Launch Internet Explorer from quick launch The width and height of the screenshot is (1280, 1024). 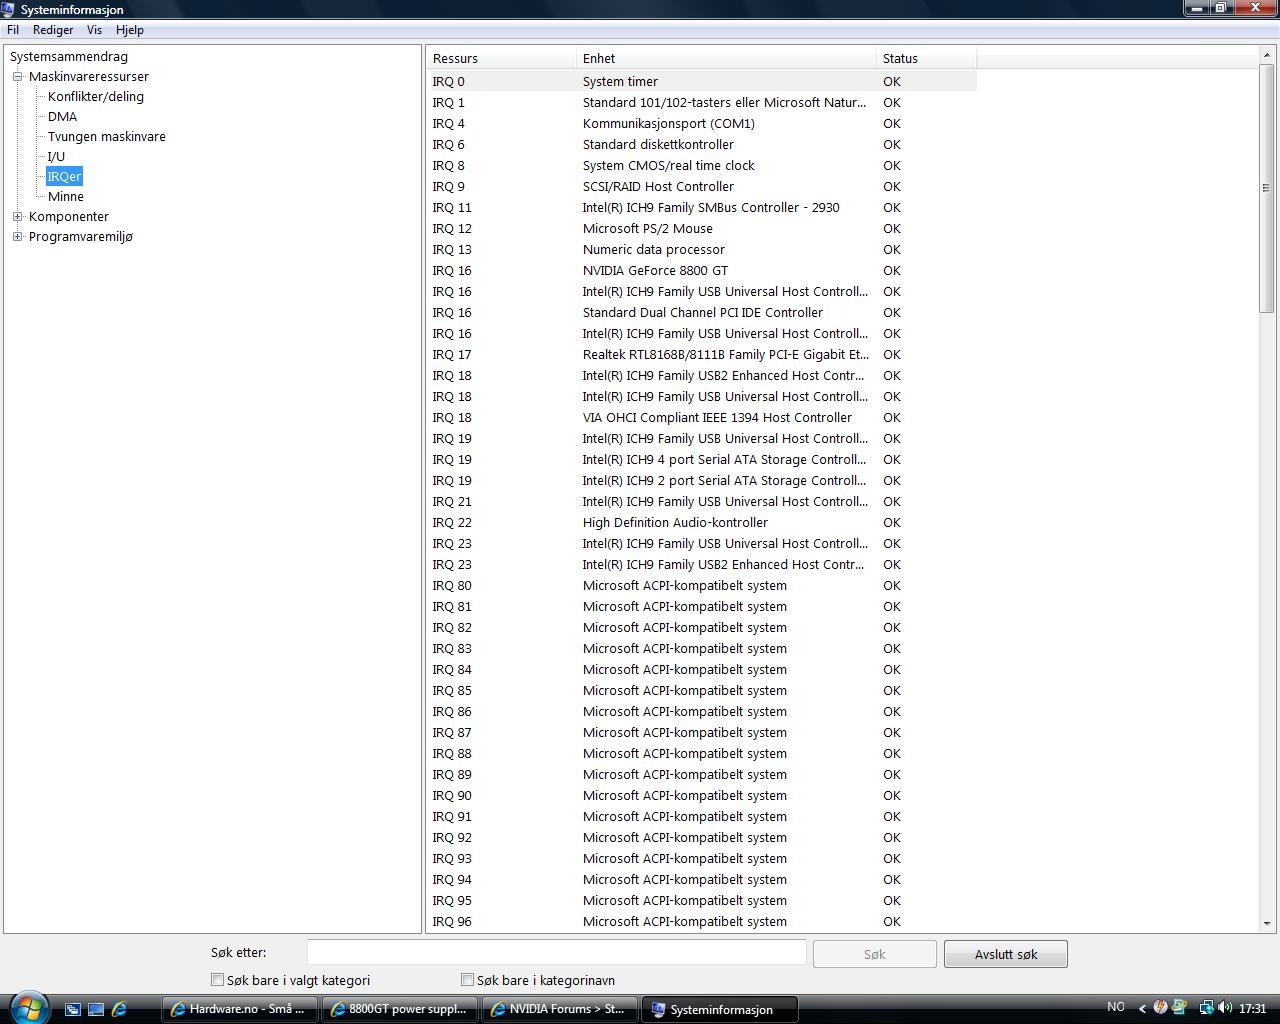(x=119, y=1009)
